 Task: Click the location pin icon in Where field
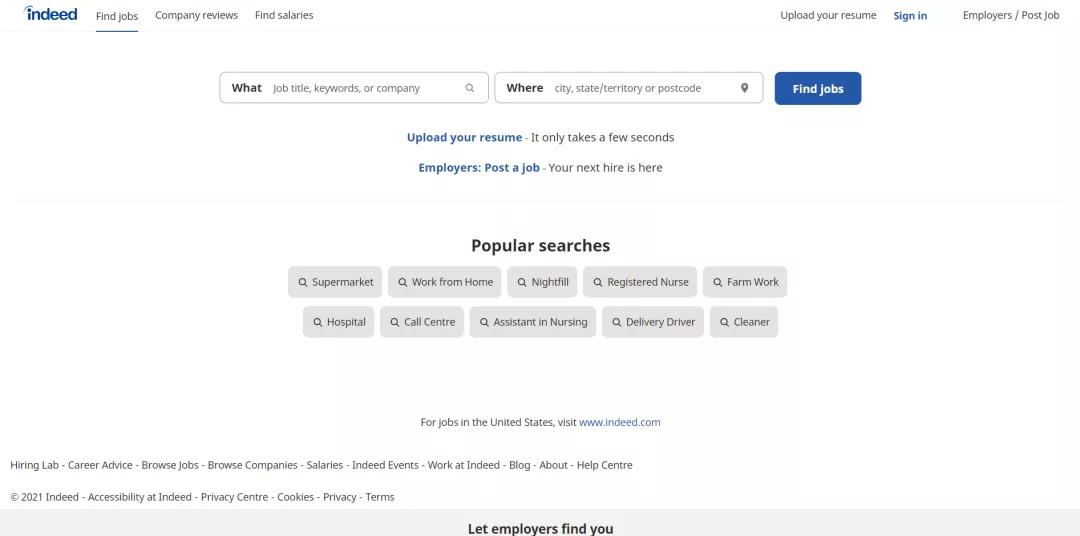(744, 88)
